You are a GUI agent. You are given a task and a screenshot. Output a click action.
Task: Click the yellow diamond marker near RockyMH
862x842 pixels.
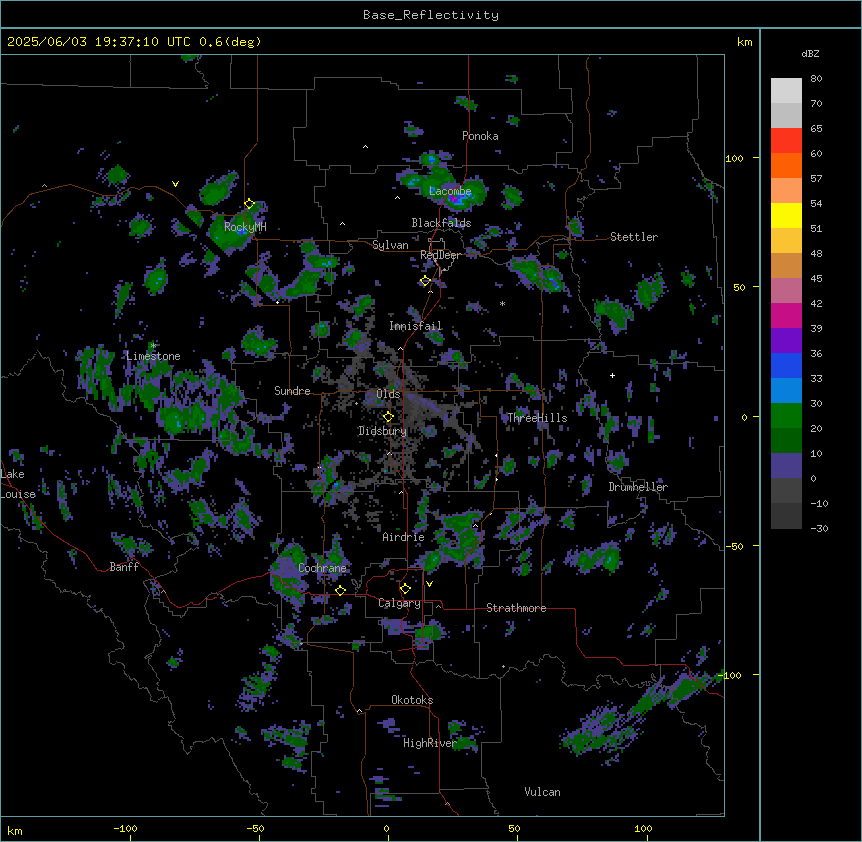coord(249,204)
